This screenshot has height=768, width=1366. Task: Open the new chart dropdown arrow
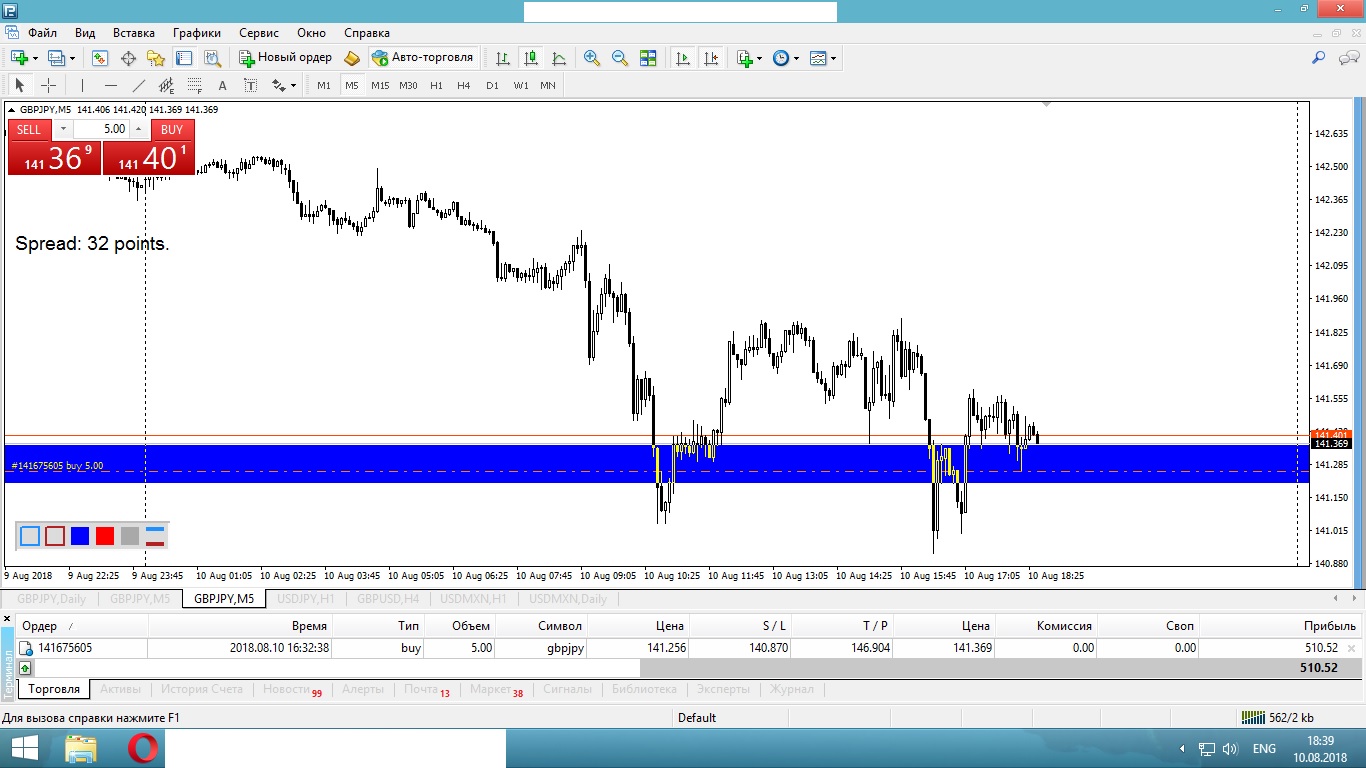(x=35, y=58)
